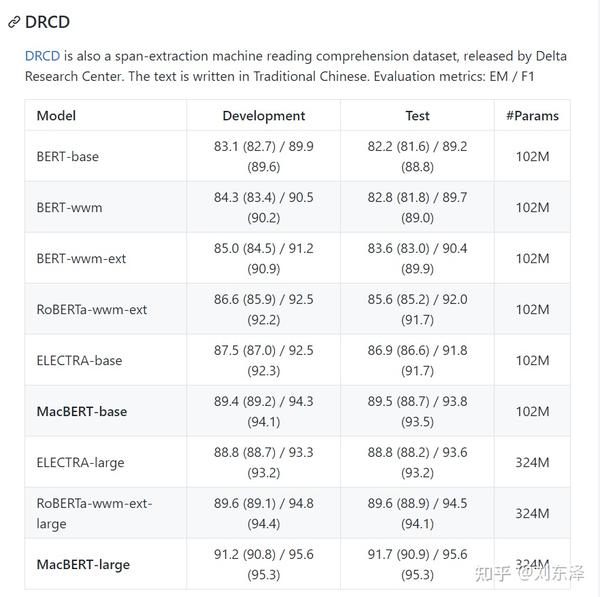
Task: Click the Test column header
Action: (417, 115)
